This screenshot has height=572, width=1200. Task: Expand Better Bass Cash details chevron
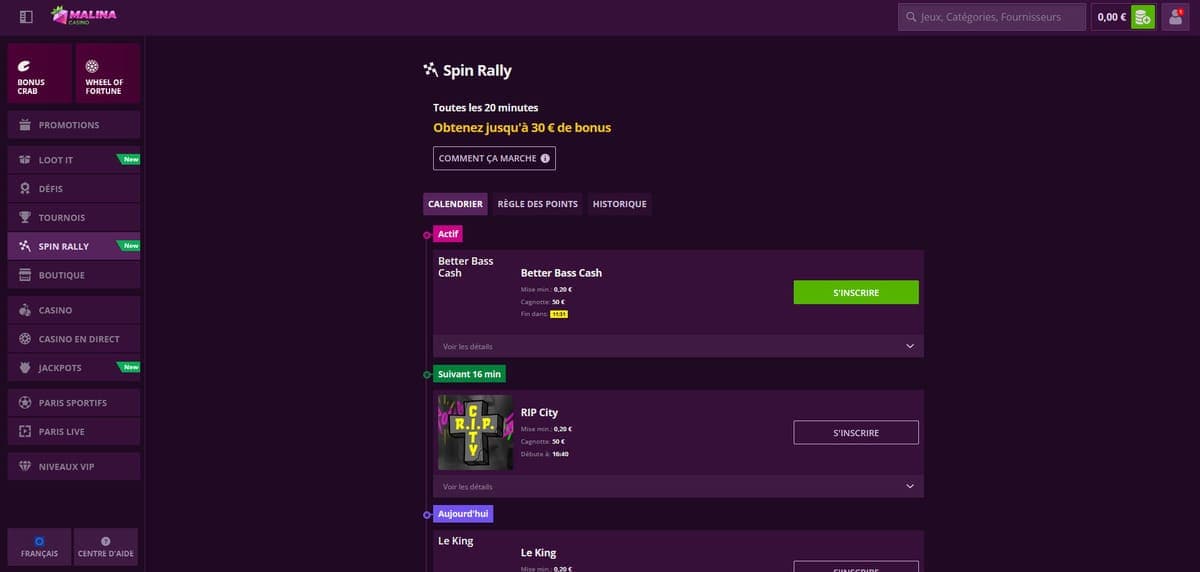pos(910,346)
